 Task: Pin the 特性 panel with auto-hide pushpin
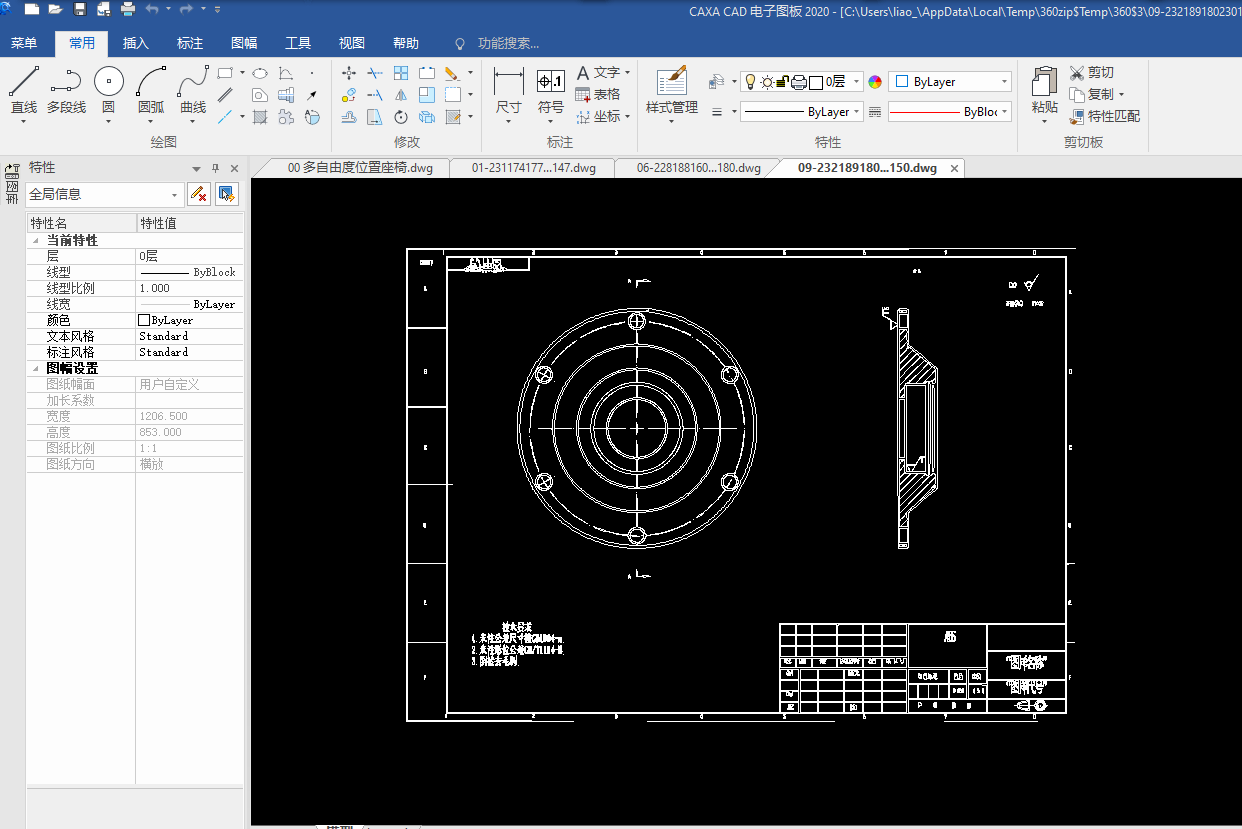pyautogui.click(x=215, y=169)
